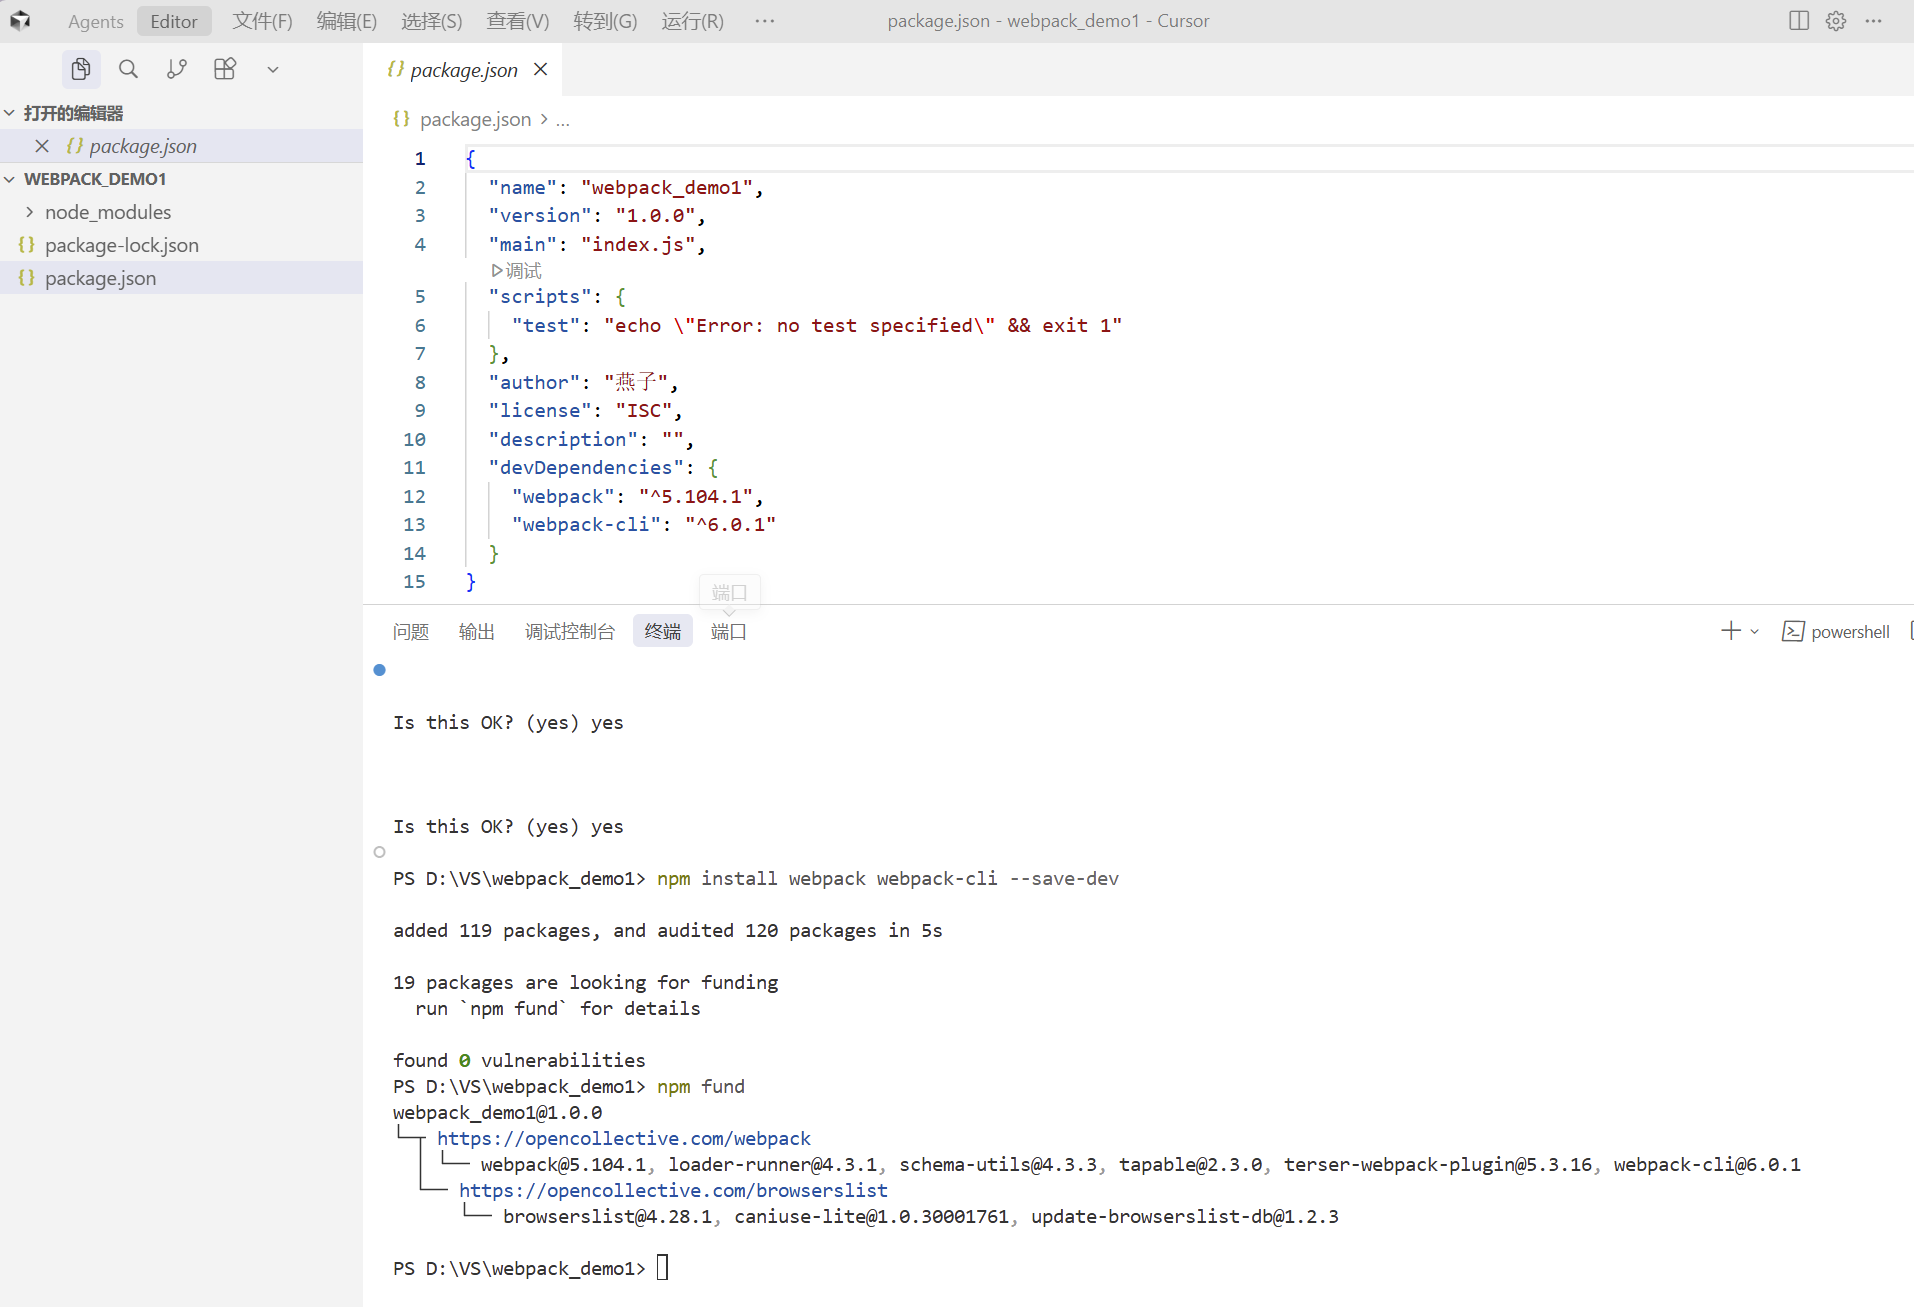
Task: Open the 编辑(E) menu
Action: click(347, 21)
